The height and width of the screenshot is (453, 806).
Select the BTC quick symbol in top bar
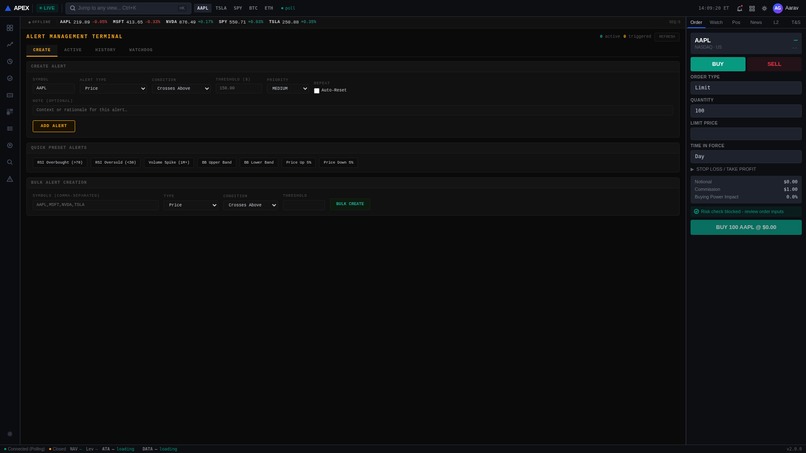[253, 8]
